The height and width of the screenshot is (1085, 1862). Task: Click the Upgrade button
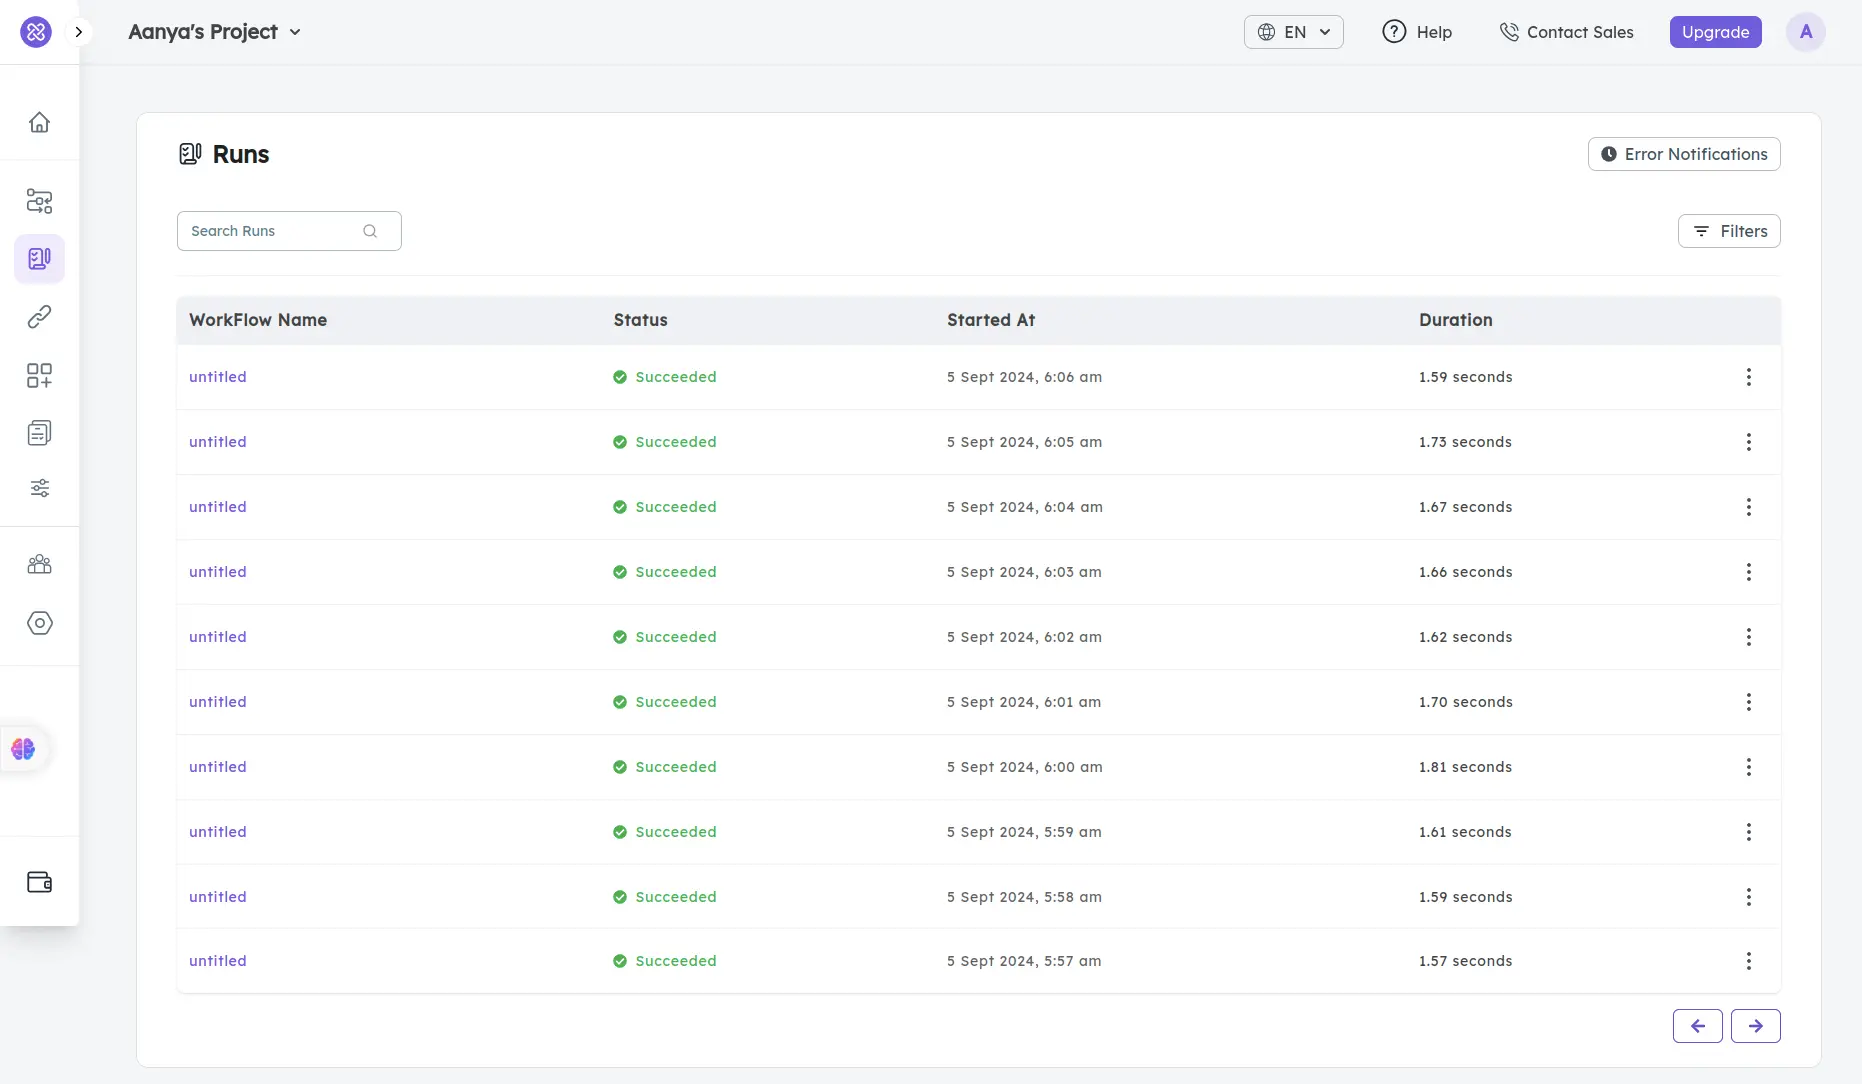tap(1715, 31)
